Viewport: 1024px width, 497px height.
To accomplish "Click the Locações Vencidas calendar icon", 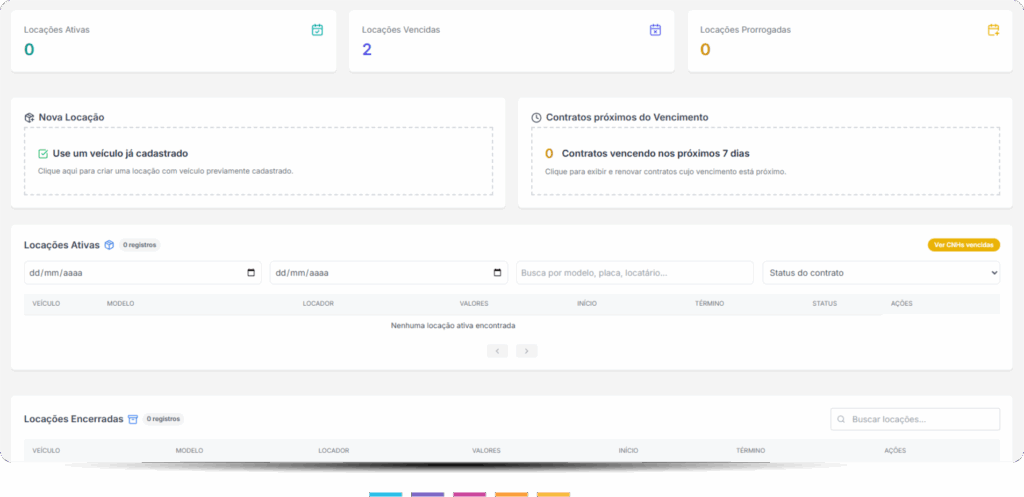I will click(655, 30).
